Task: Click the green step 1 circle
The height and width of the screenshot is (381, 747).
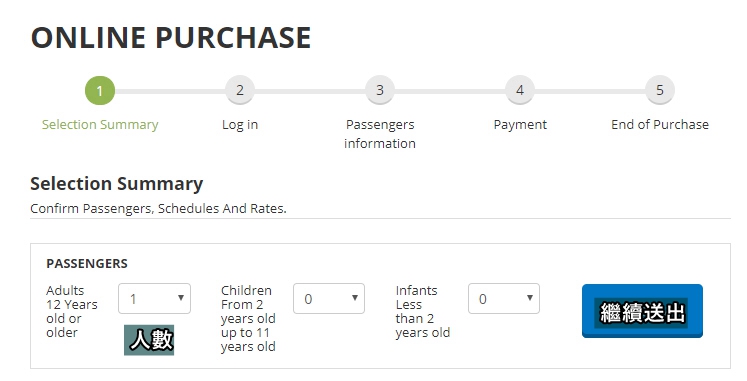Action: pyautogui.click(x=100, y=90)
